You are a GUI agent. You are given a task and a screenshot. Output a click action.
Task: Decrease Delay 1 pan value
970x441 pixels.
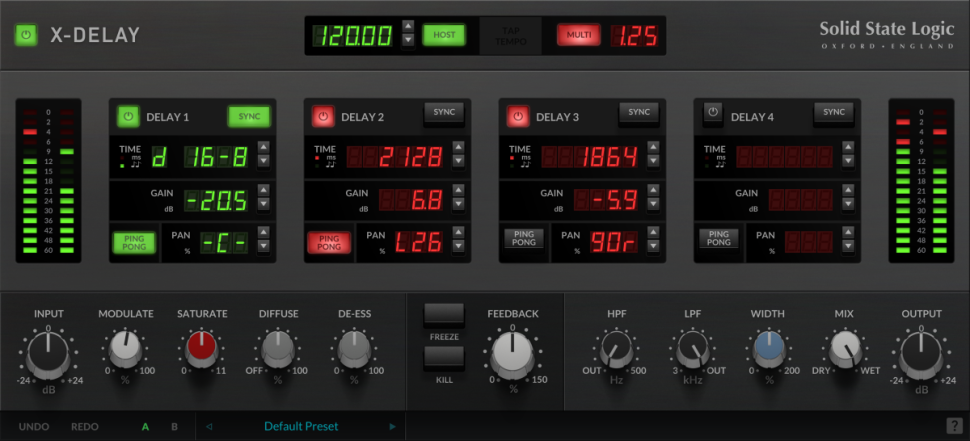point(264,246)
